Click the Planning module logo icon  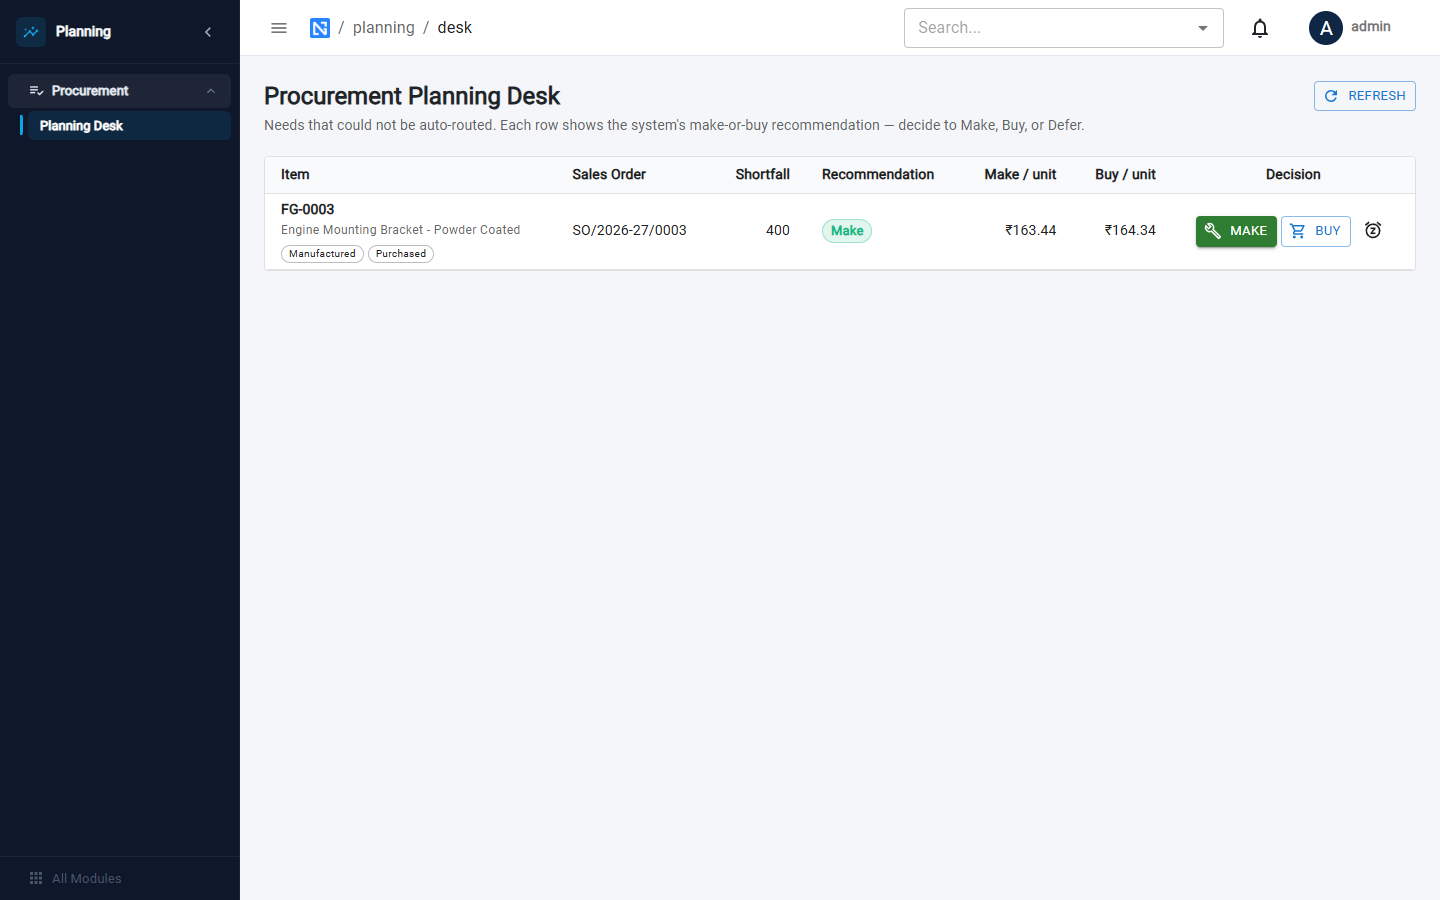[31, 32]
